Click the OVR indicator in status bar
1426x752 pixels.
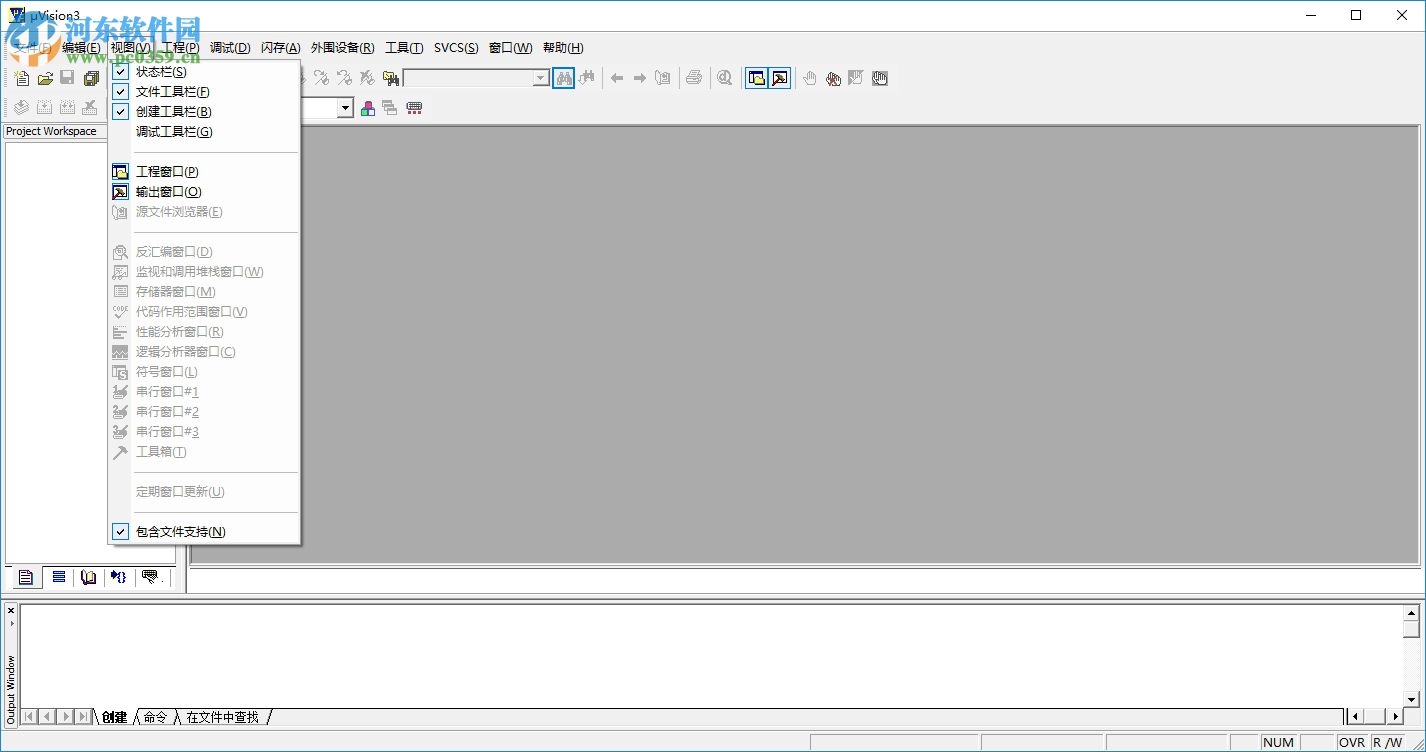(x=1352, y=742)
